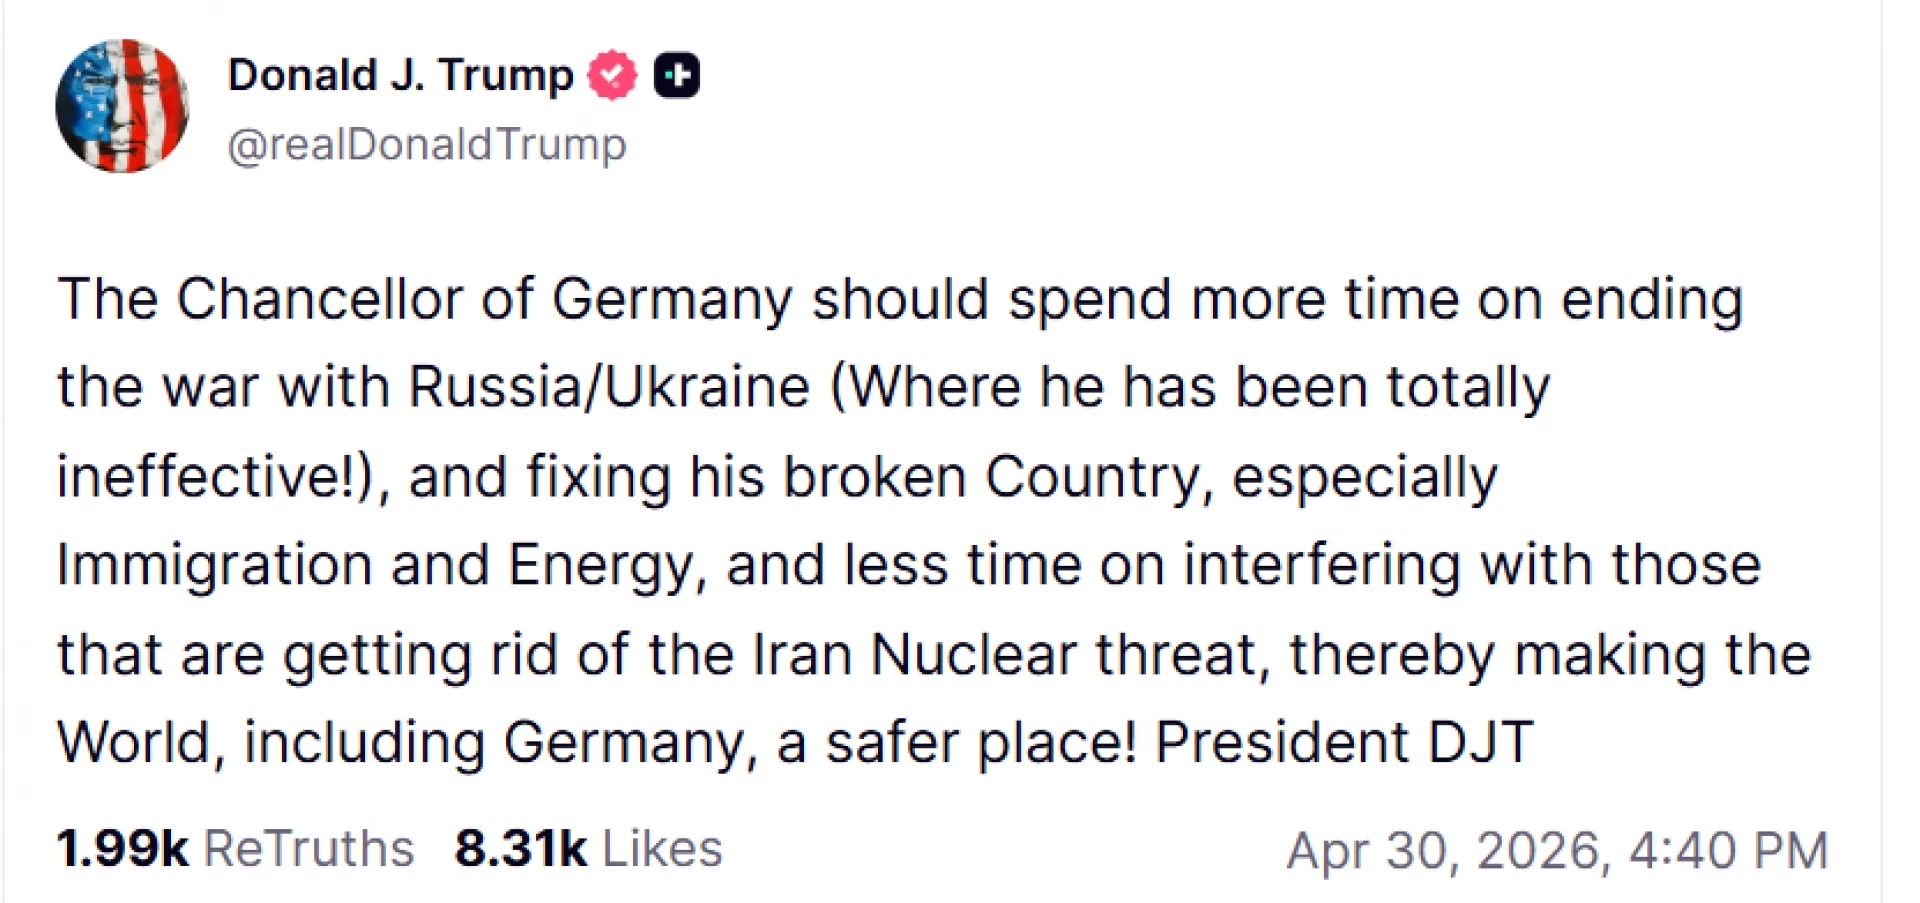Click the "President DJT" signature text

click(1343, 743)
